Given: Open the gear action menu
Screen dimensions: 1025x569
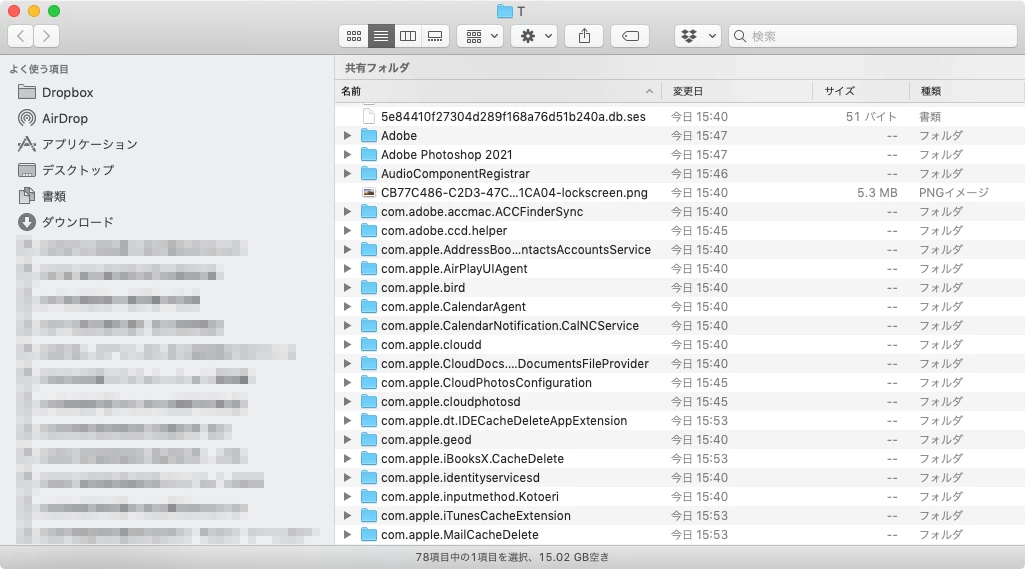Looking at the screenshot, I should coord(535,36).
